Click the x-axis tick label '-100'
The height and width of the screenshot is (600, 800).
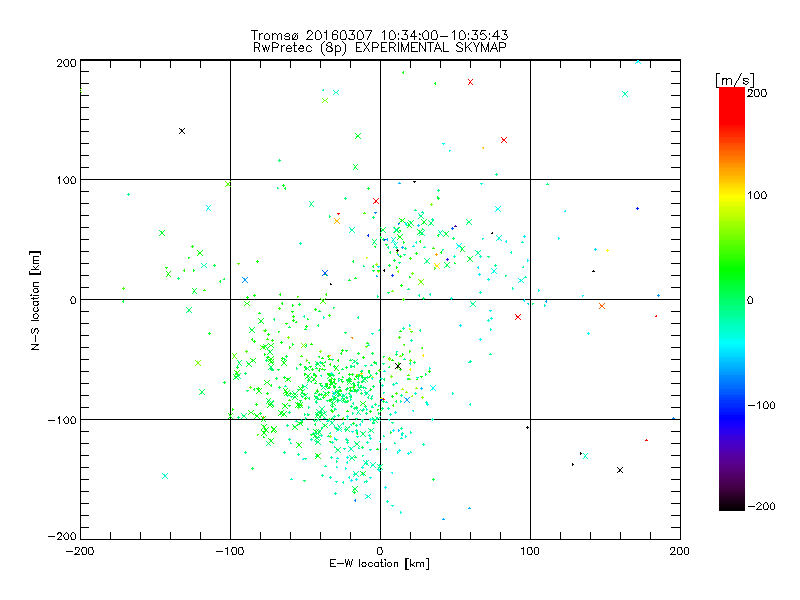coord(230,551)
